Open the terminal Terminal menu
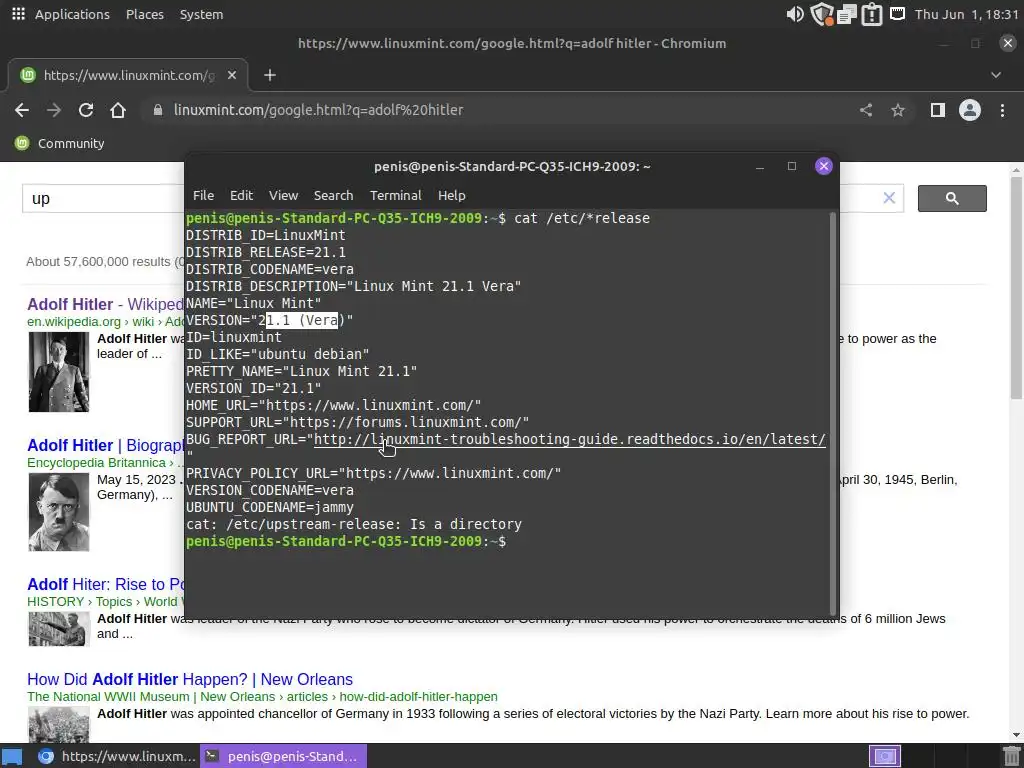 pos(396,195)
